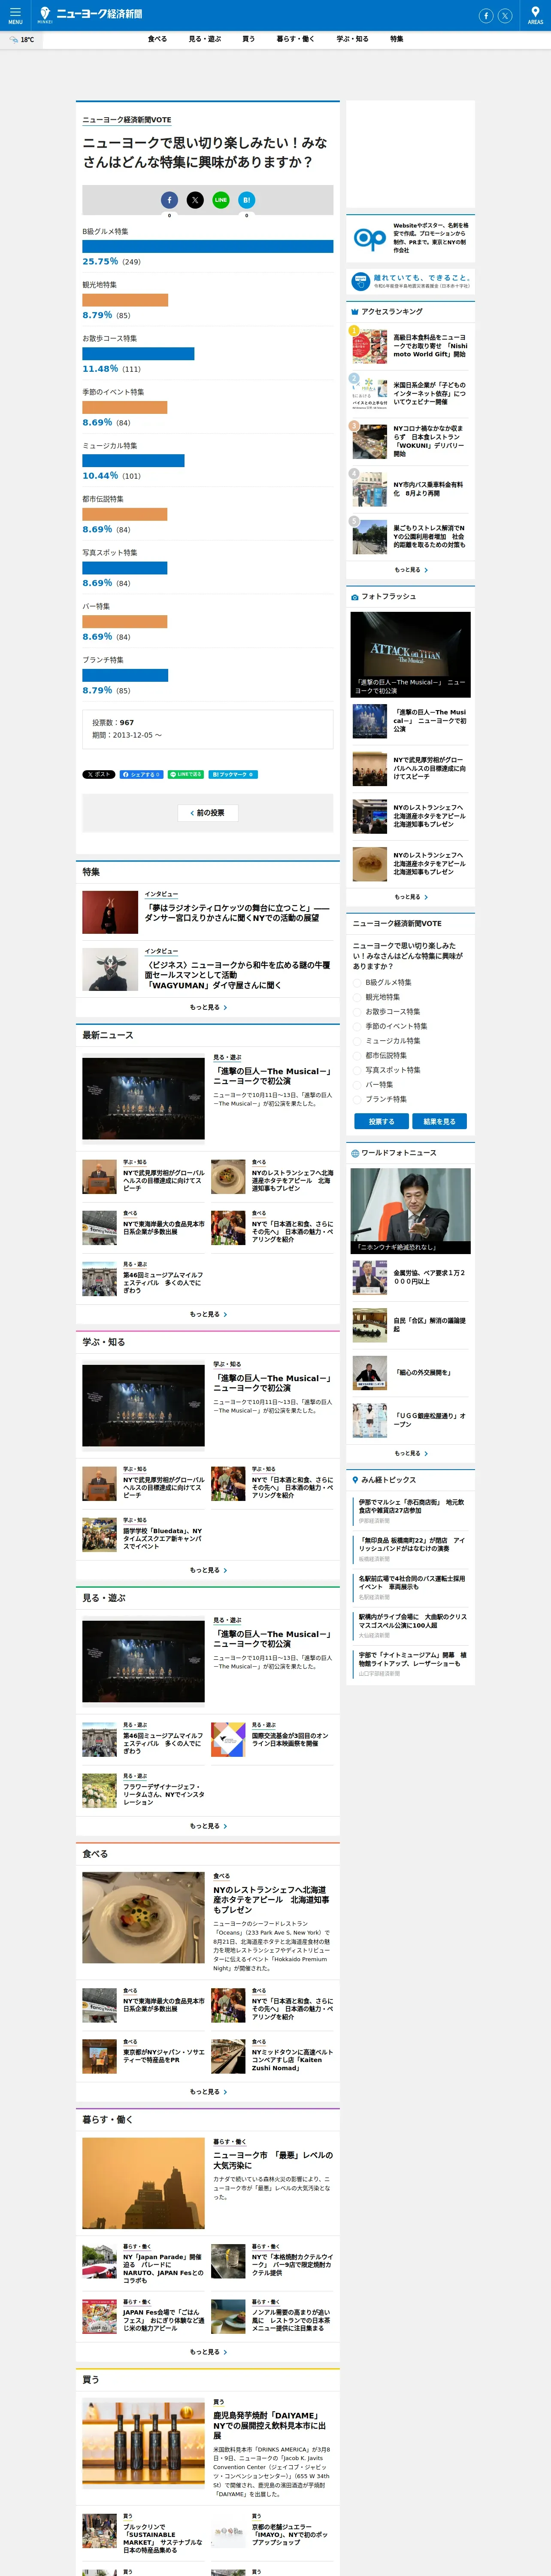Image resolution: width=551 pixels, height=2576 pixels.
Task: Click the X ポスト button
Action: click(99, 774)
